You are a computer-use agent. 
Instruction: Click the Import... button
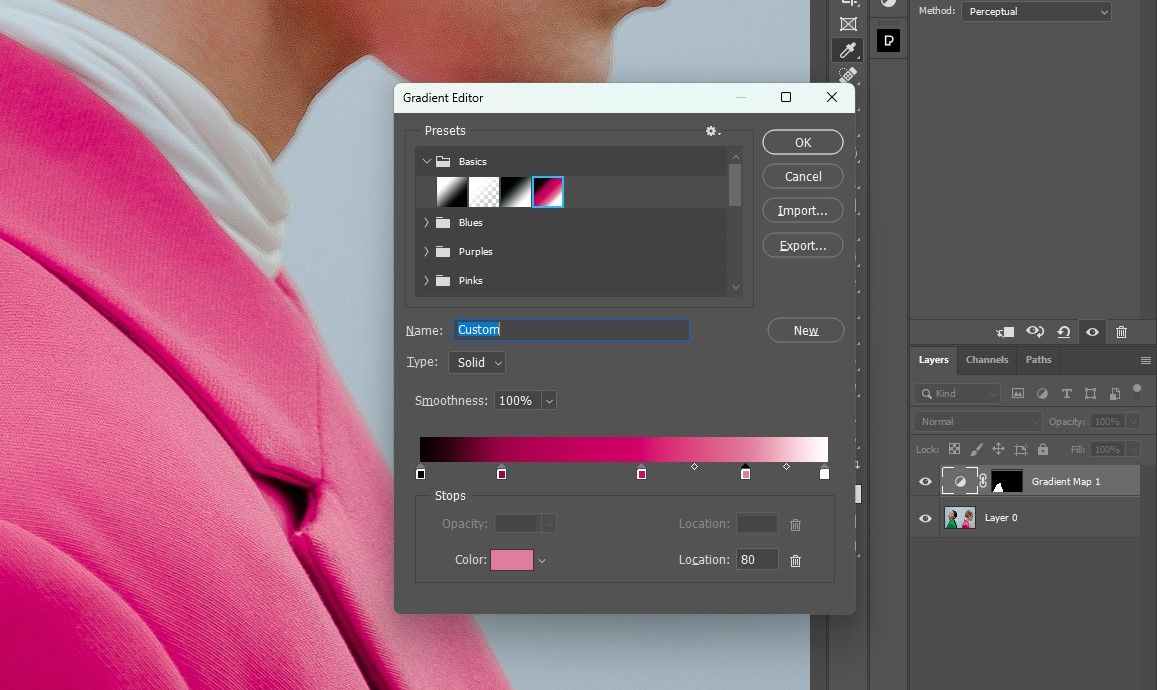click(x=803, y=211)
